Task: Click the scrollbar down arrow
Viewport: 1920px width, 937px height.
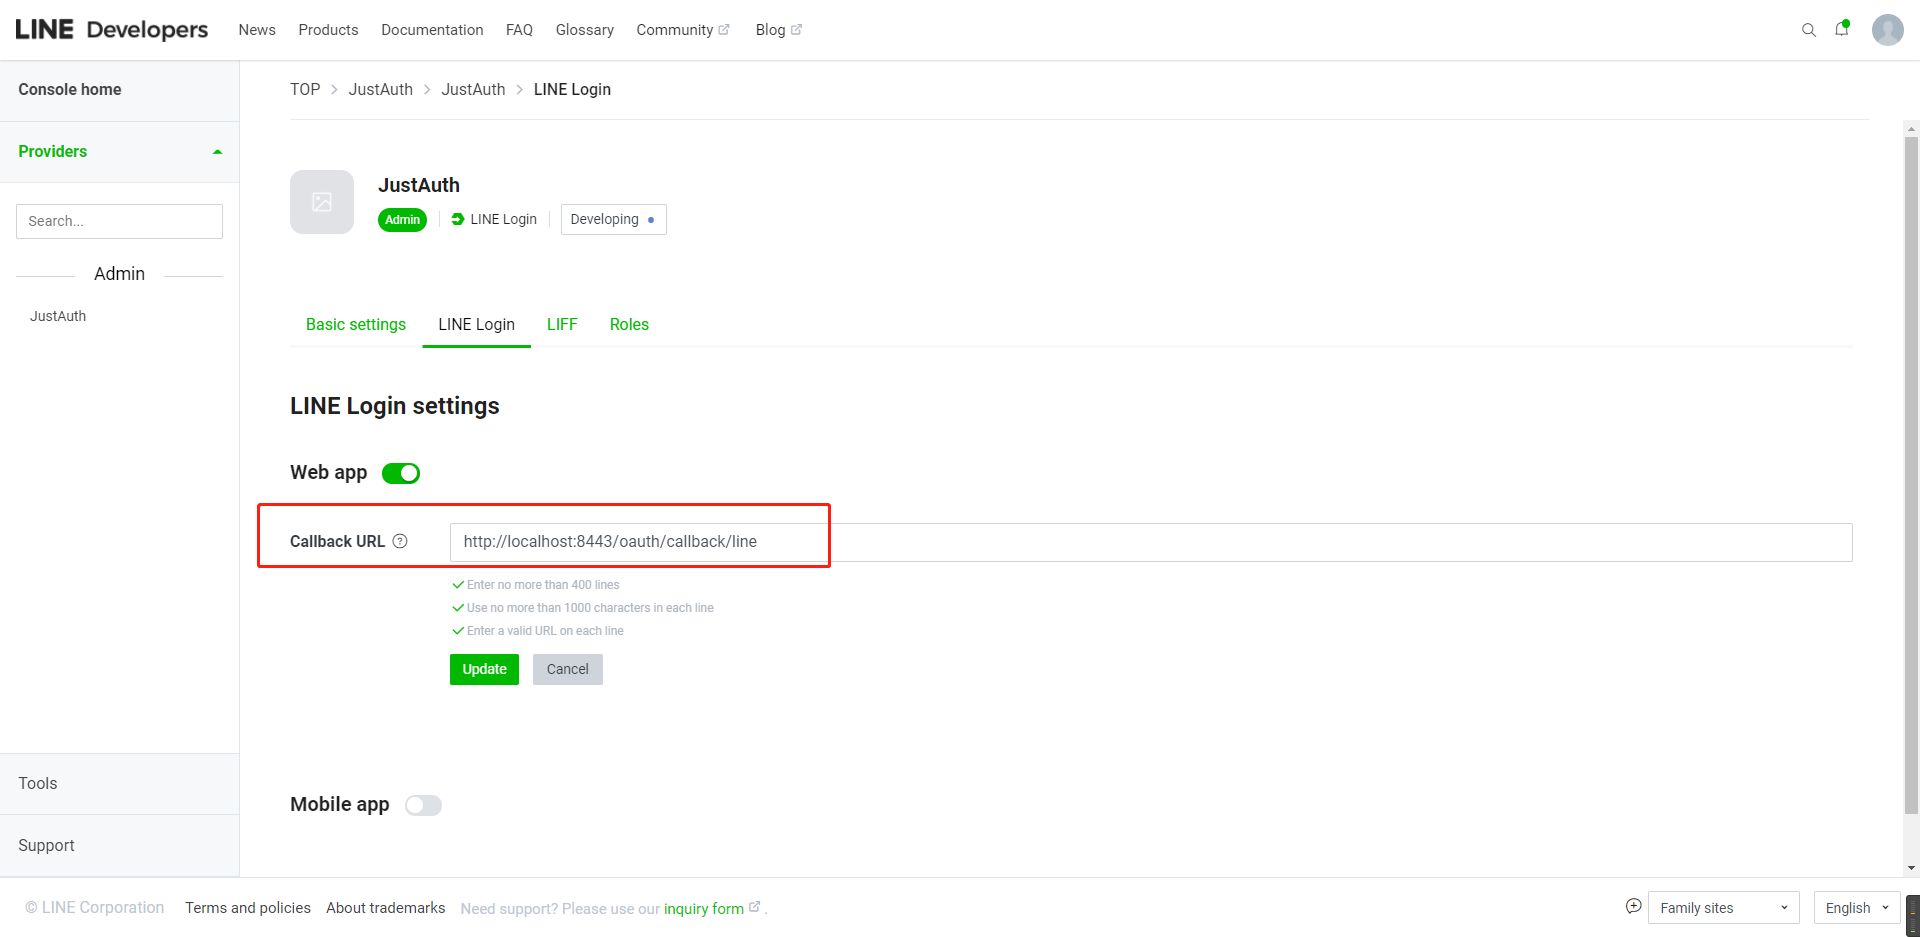Action: coord(1912,868)
